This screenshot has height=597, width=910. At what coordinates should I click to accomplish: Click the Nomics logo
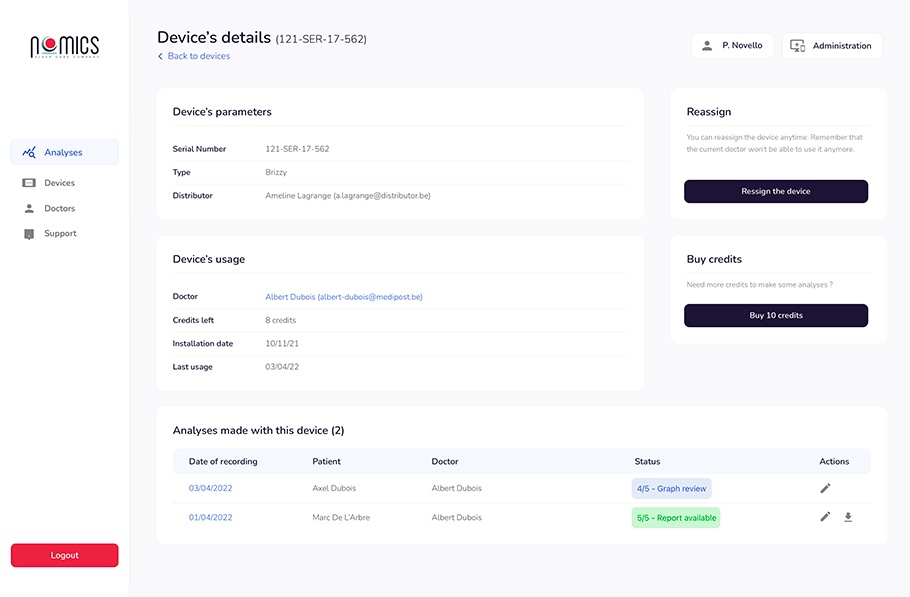[64, 46]
